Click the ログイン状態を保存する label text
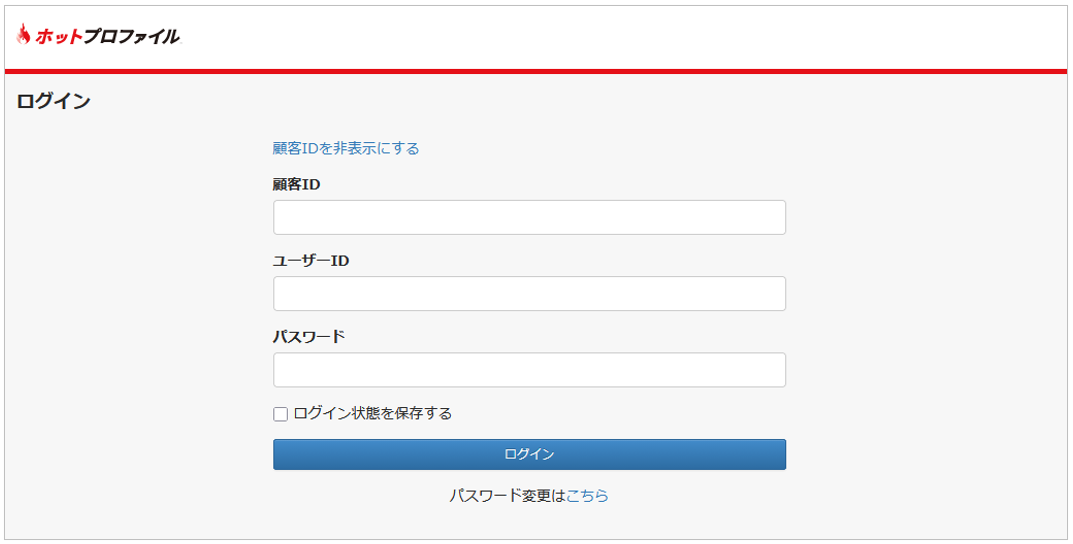Screen dimensions: 1073x544 (373, 413)
